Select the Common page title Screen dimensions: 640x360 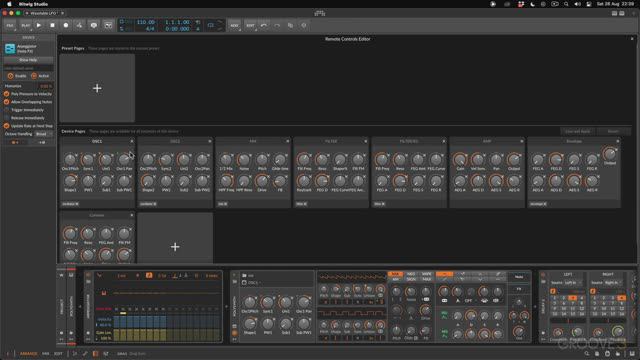point(97,215)
